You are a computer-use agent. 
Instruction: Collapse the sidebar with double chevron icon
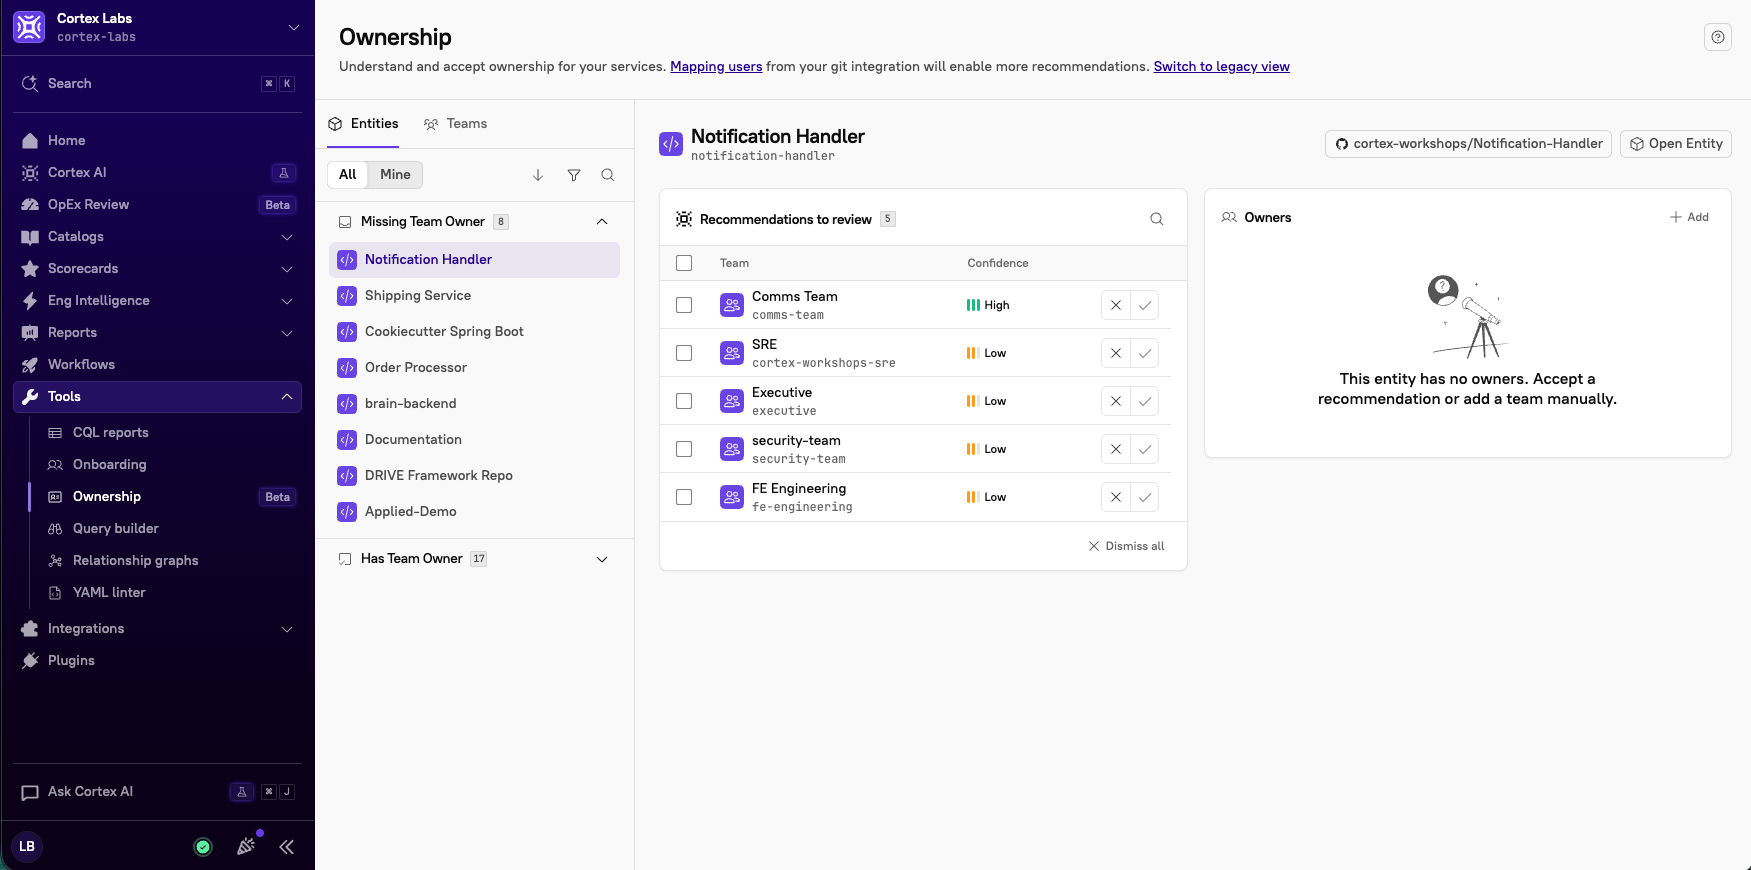click(286, 847)
